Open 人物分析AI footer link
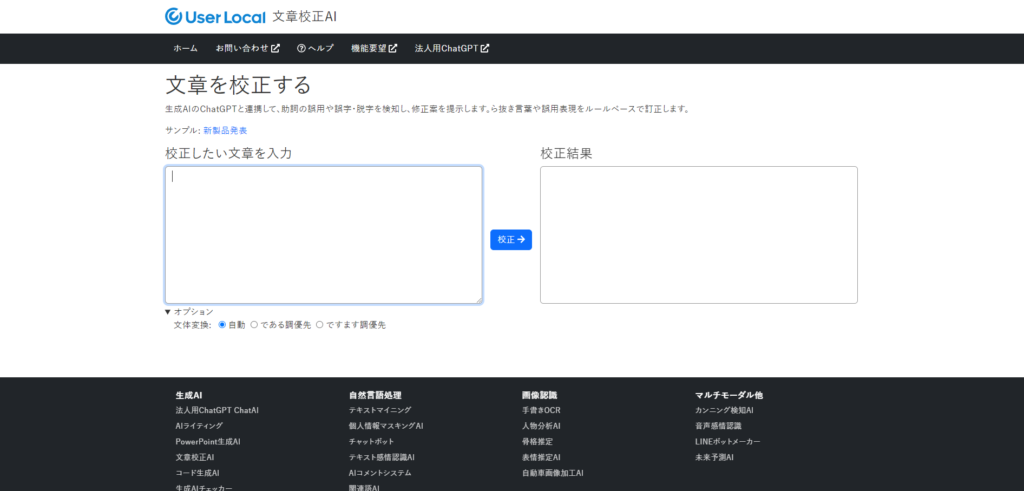 [x=541, y=426]
